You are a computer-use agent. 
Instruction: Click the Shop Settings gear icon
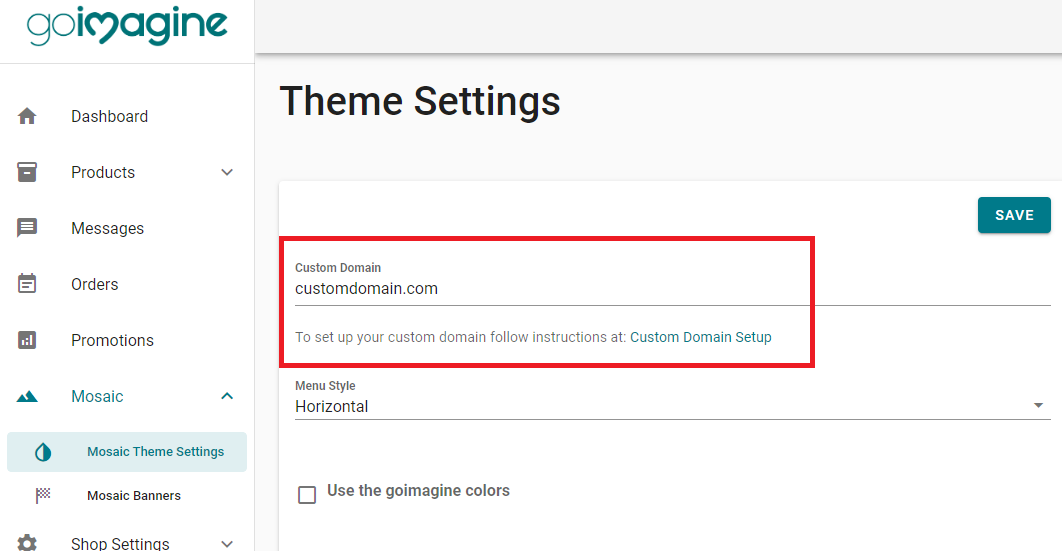coord(27,543)
